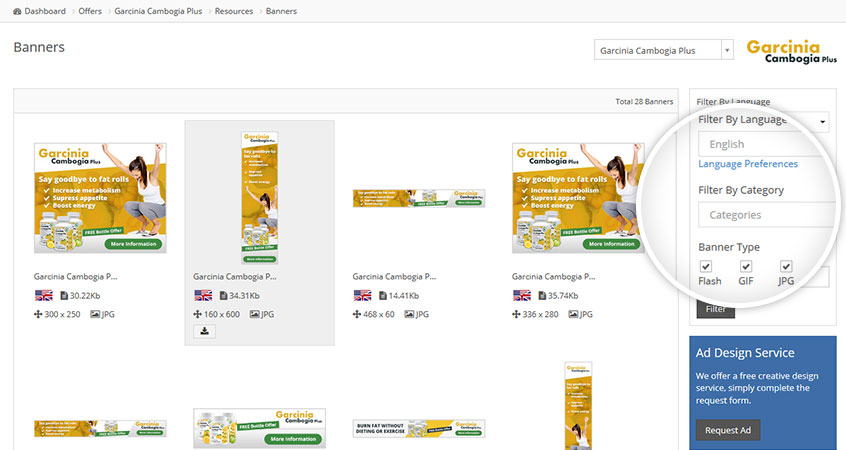This screenshot has width=846, height=450.
Task: Click the Garcinia Cambogia Plus logo
Action: point(792,51)
